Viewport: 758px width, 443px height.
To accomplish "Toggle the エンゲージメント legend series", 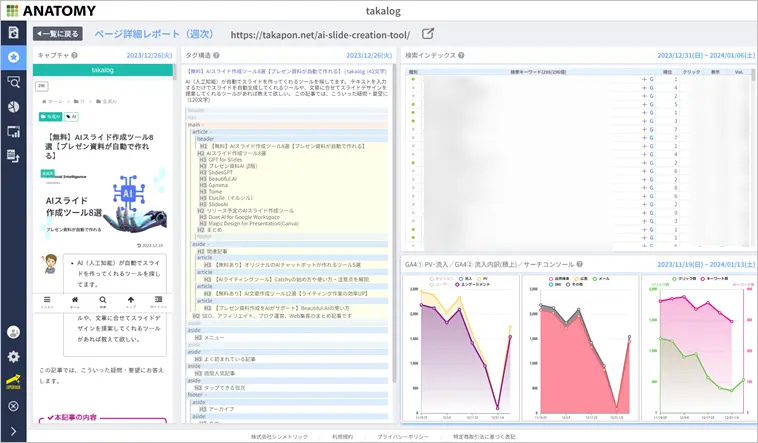I will [x=472, y=284].
